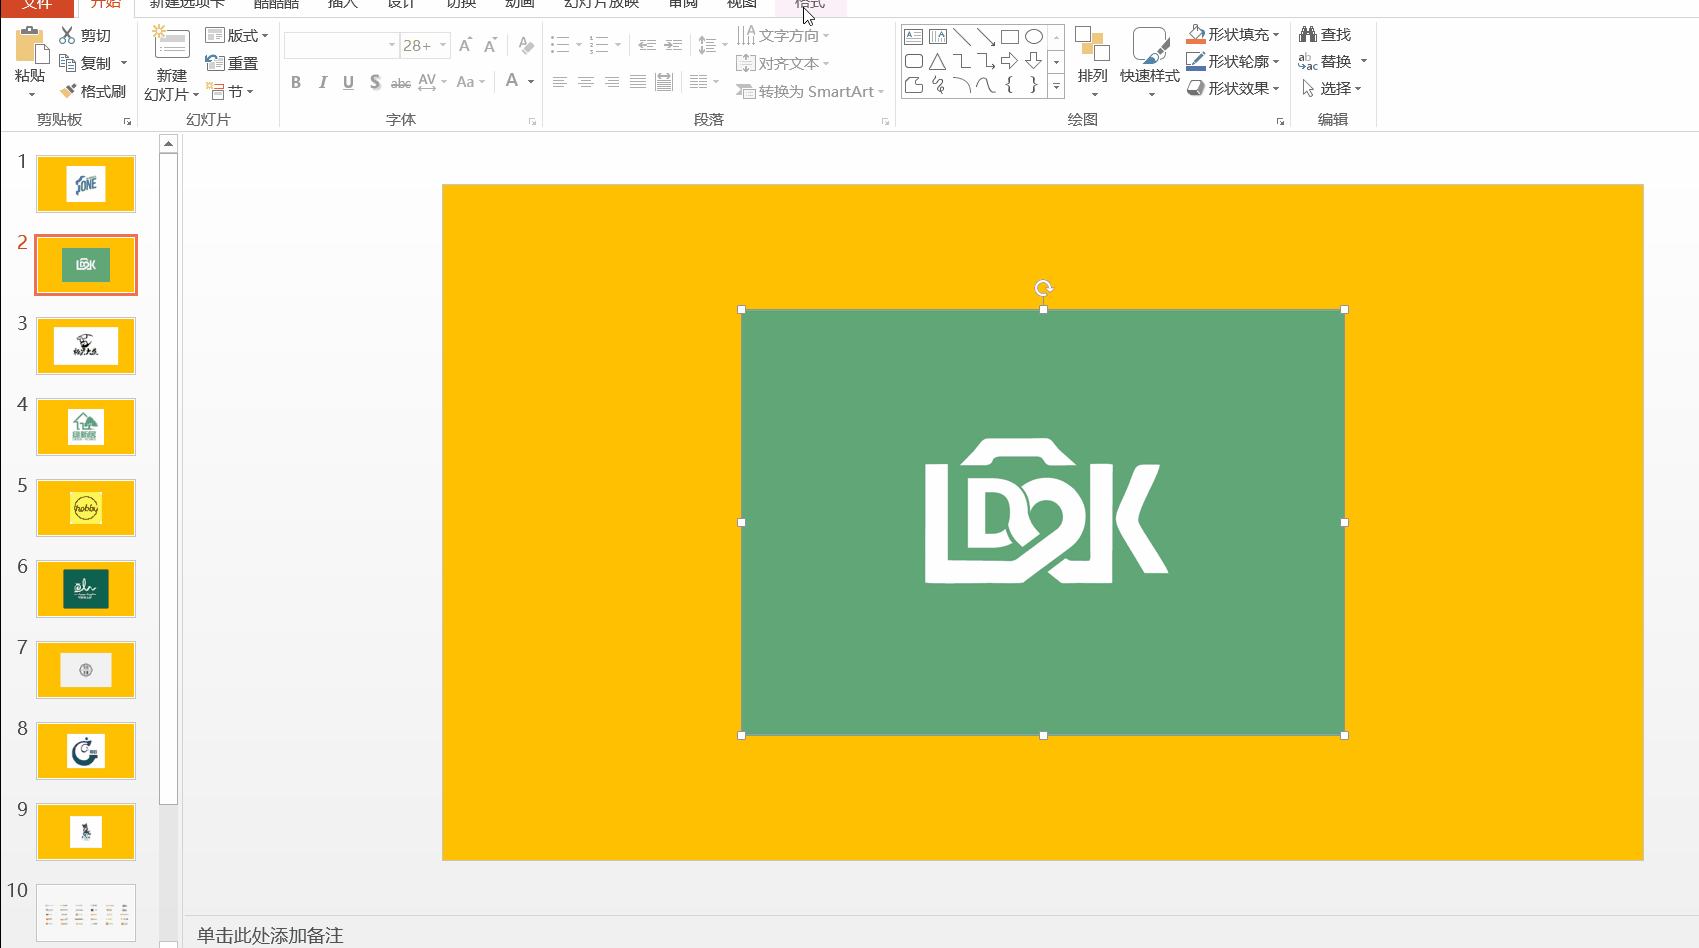This screenshot has width=1699, height=948.
Task: Cut the selection with 剪切
Action: click(85, 35)
